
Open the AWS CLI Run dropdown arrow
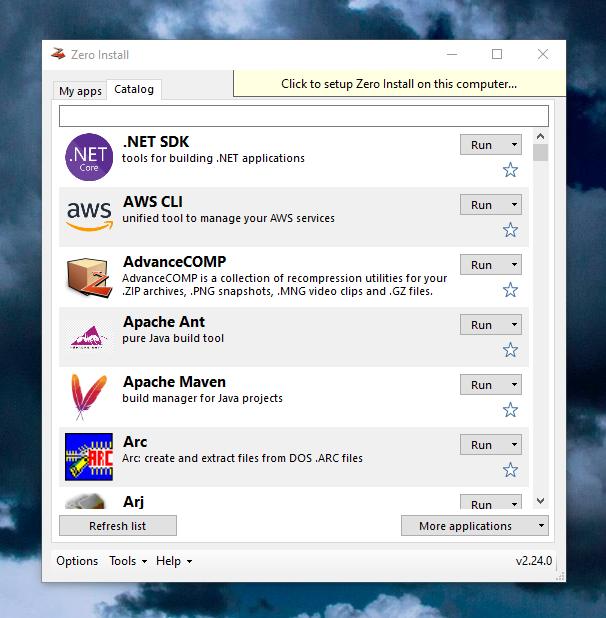pyautogui.click(x=514, y=205)
